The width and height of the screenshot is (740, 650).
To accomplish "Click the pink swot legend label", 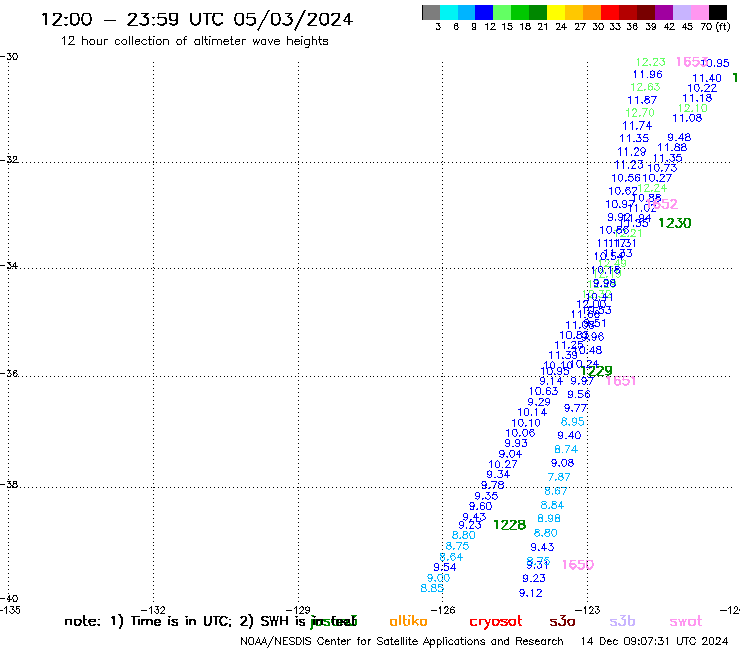I will 686,621.
